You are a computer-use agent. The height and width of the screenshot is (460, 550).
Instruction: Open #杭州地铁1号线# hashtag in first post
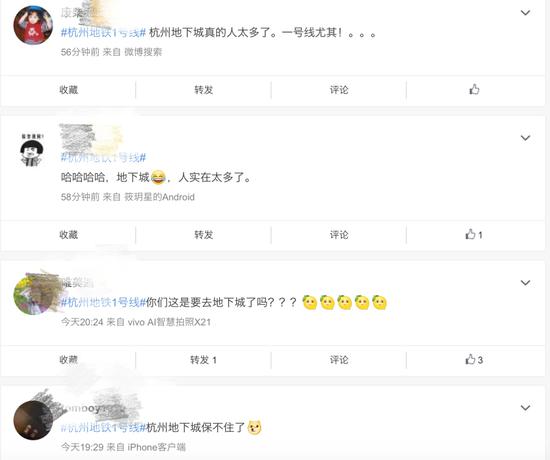(103, 33)
